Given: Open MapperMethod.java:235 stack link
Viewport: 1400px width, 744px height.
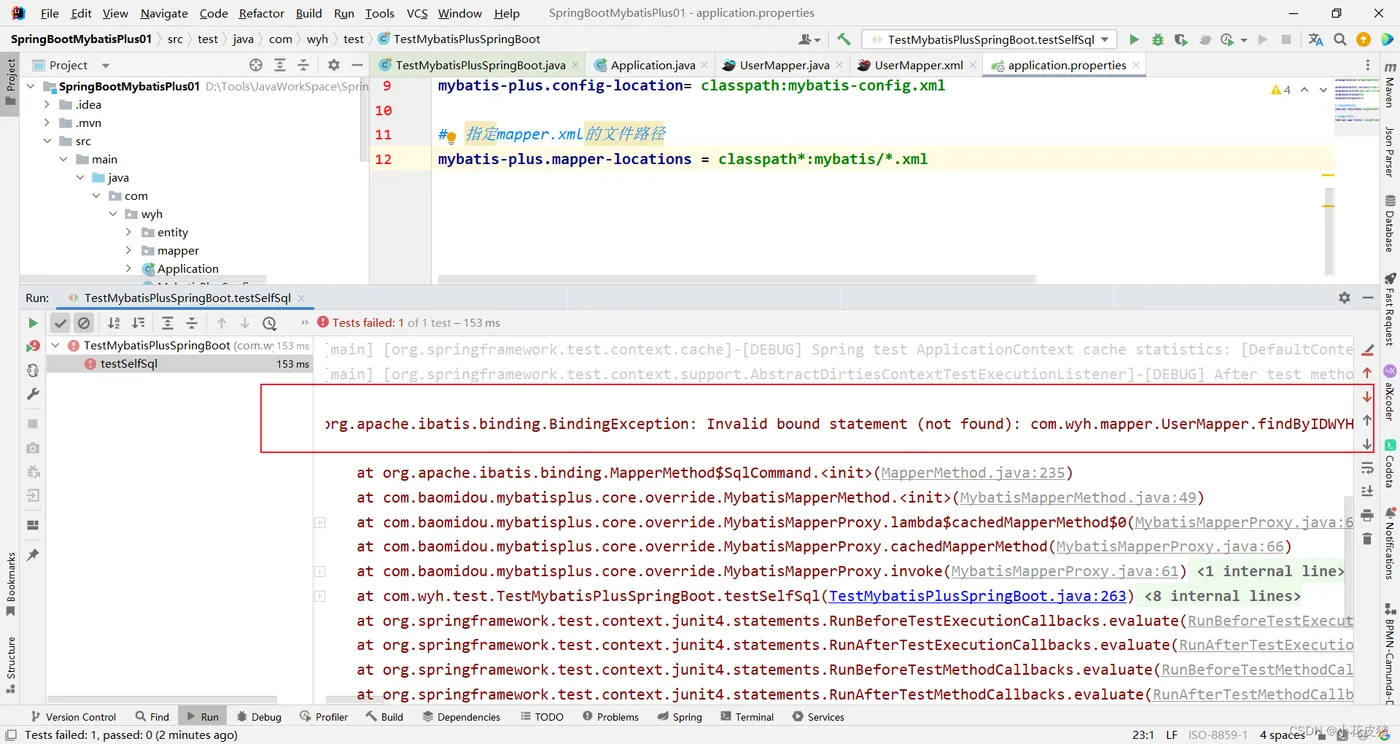Looking at the screenshot, I should point(973,473).
